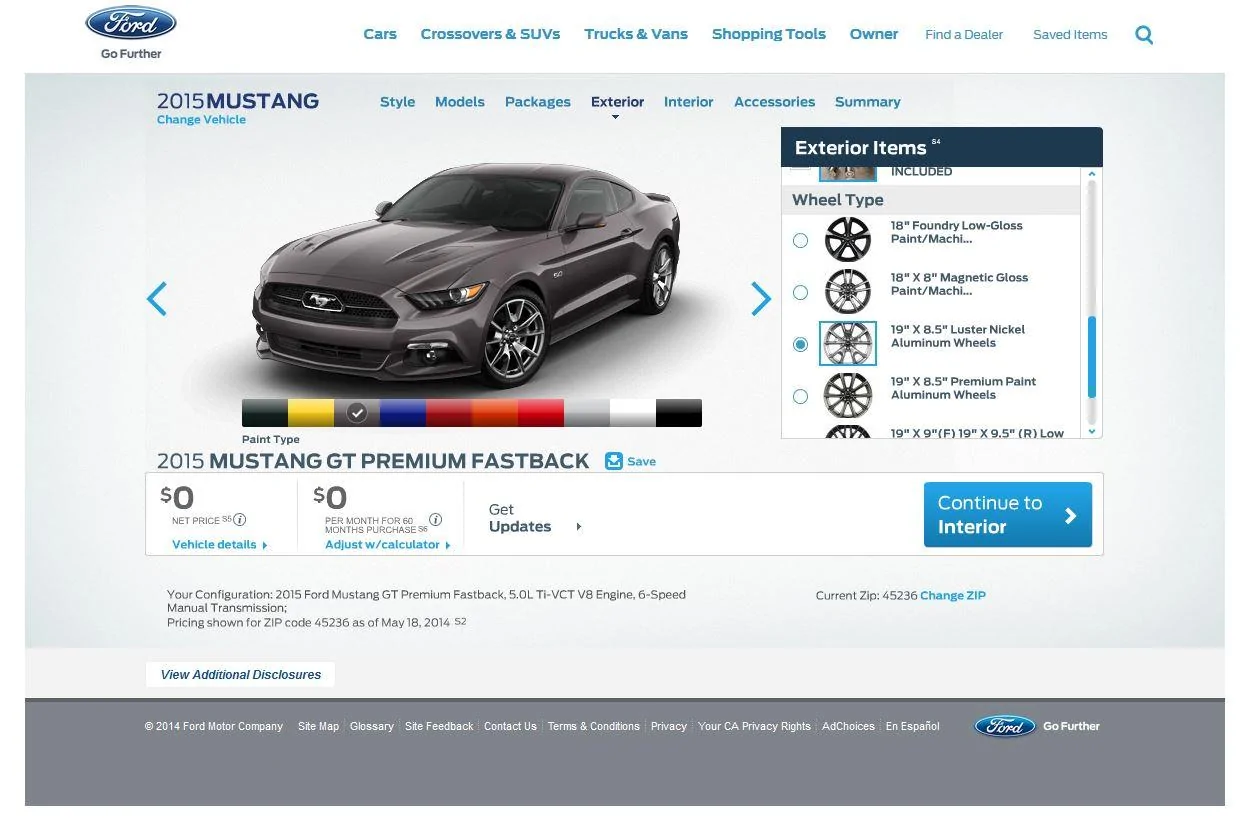The width and height of the screenshot is (1260, 818).
Task: Expand Vehicle details
Action: click(220, 545)
